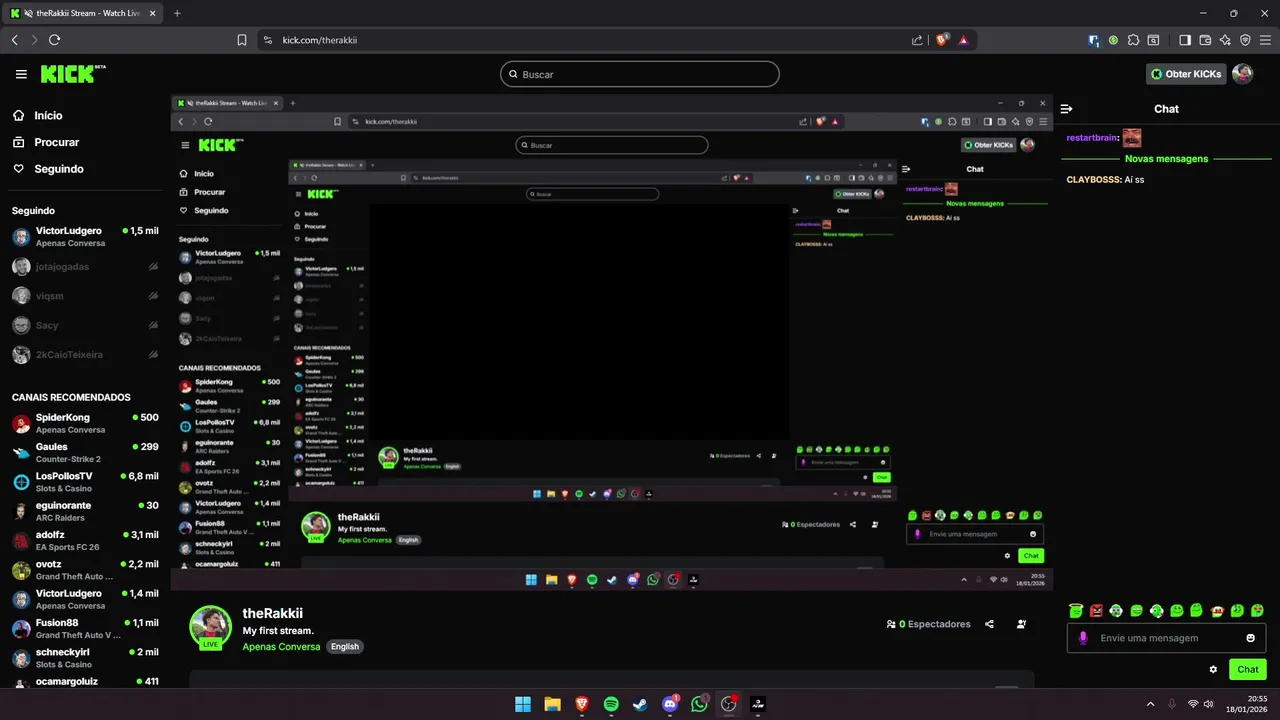Open the Windows Start button on the taskbar

coord(523,704)
